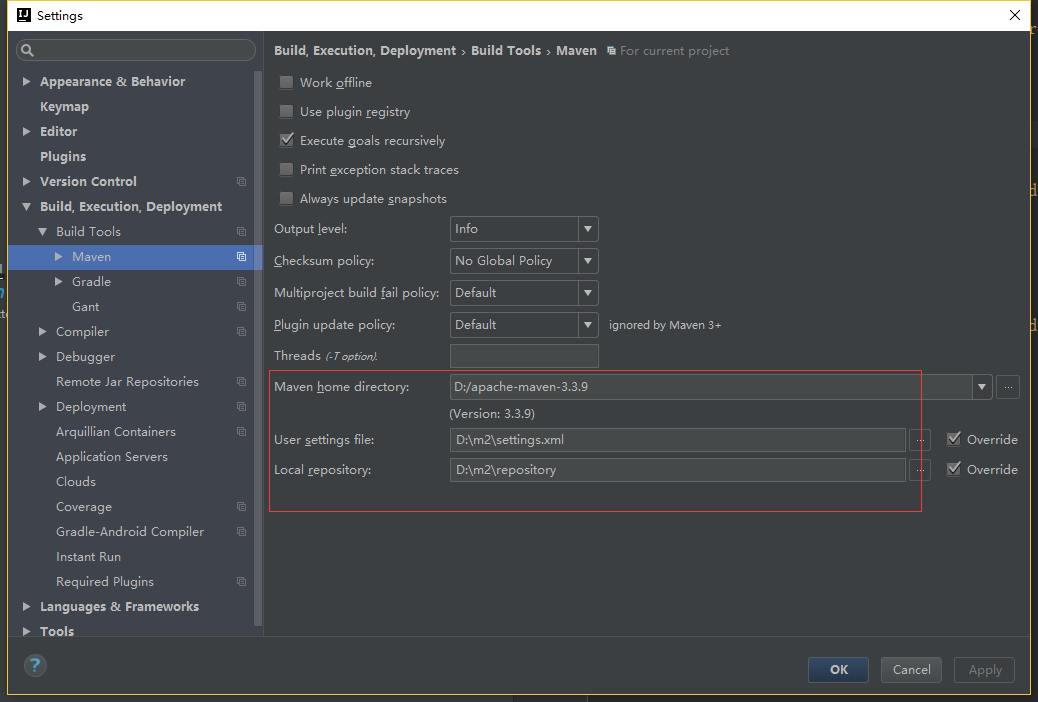The height and width of the screenshot is (702, 1038).
Task: Open the Checksum policy dropdown
Action: 588,261
